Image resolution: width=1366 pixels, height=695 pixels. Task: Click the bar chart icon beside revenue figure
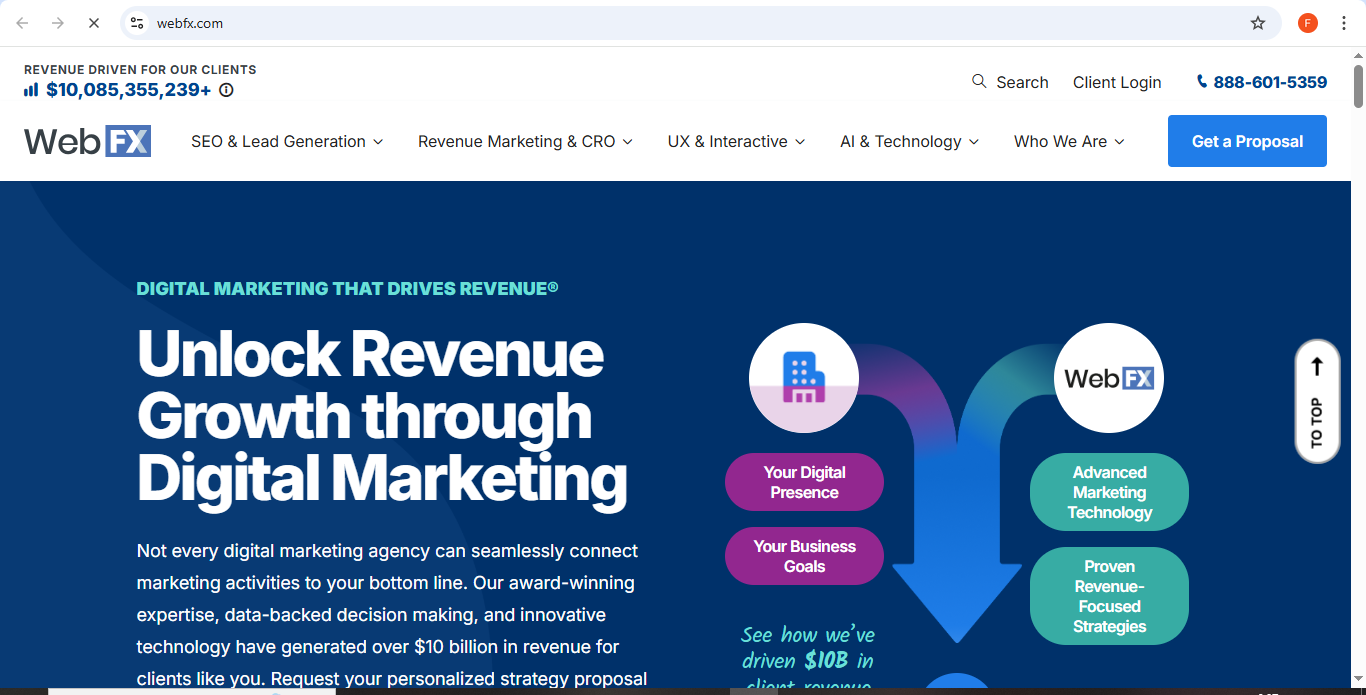point(31,90)
